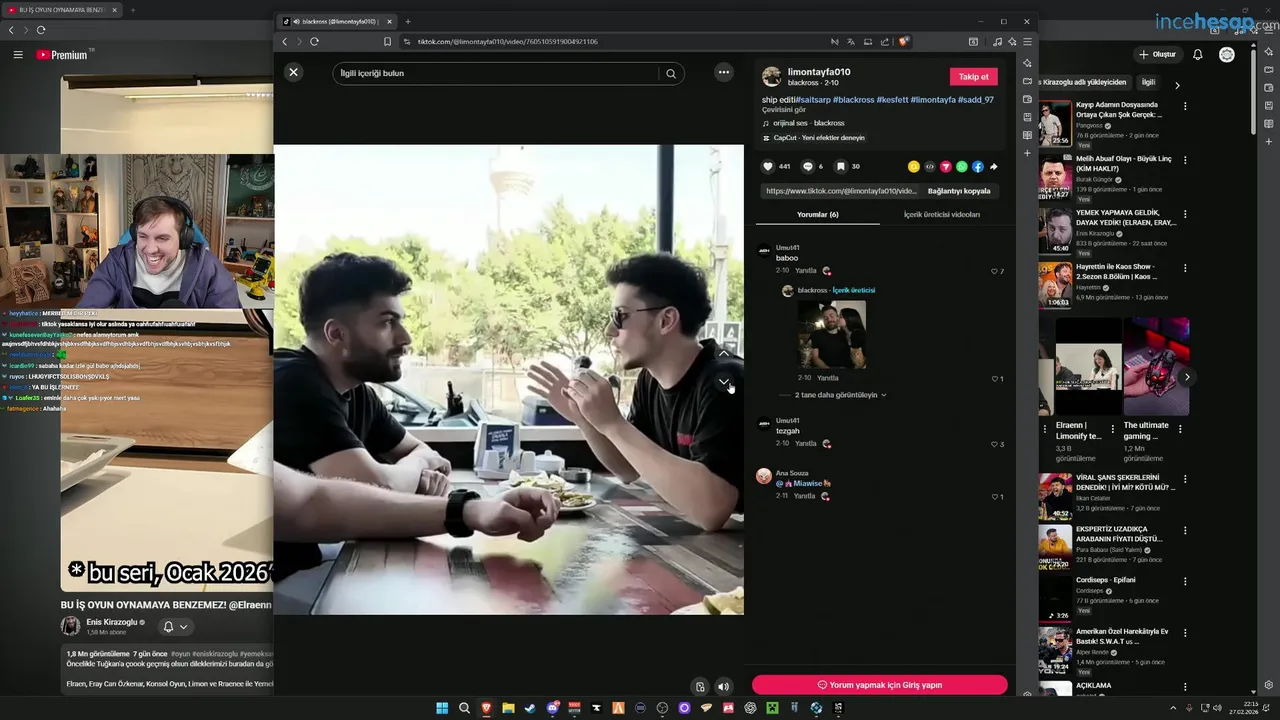1280x720 pixels.
Task: Open options menu for 'Melih Abuaf Olayı' video
Action: (x=1185, y=160)
